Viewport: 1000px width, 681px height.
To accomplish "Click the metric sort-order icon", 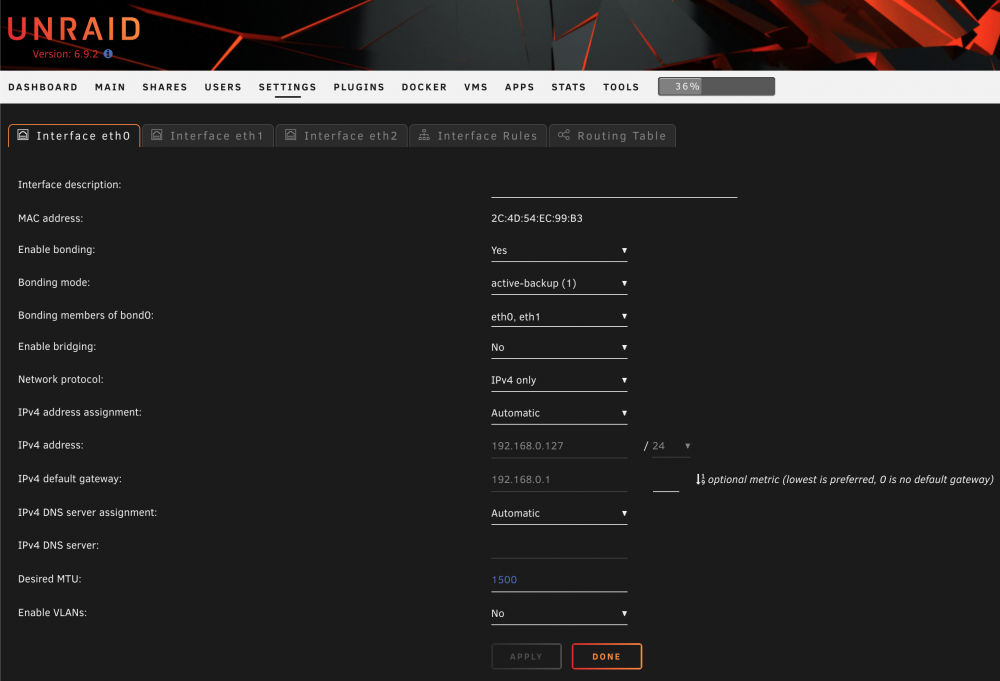I will (700, 479).
